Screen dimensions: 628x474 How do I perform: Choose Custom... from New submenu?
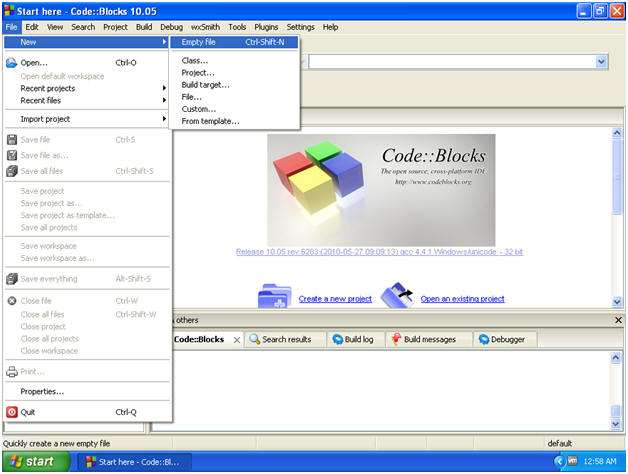click(x=234, y=109)
